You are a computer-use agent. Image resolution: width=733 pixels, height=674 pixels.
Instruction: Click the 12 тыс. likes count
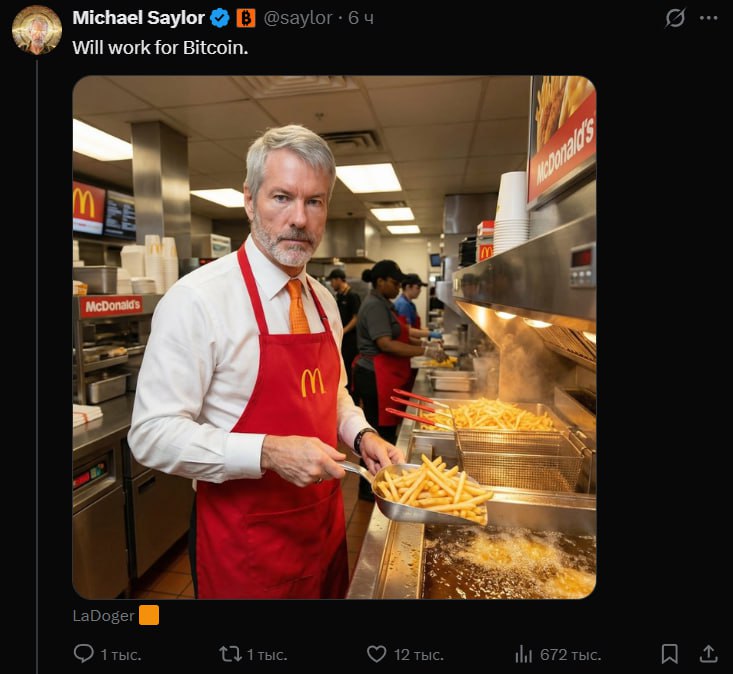click(418, 655)
